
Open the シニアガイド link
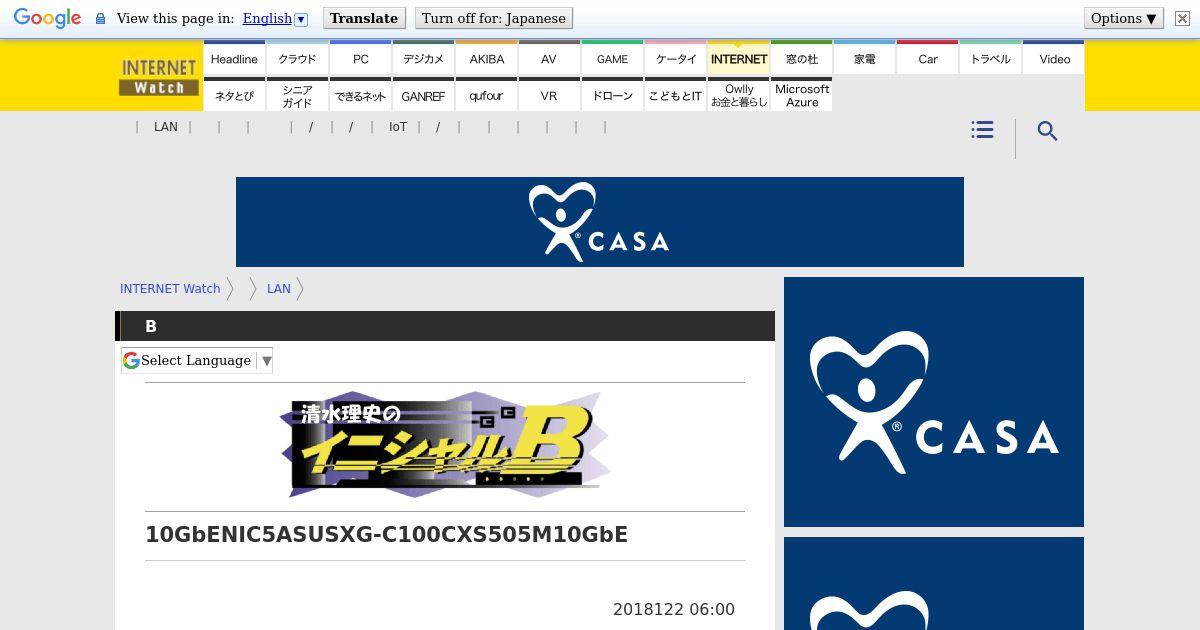click(297, 96)
